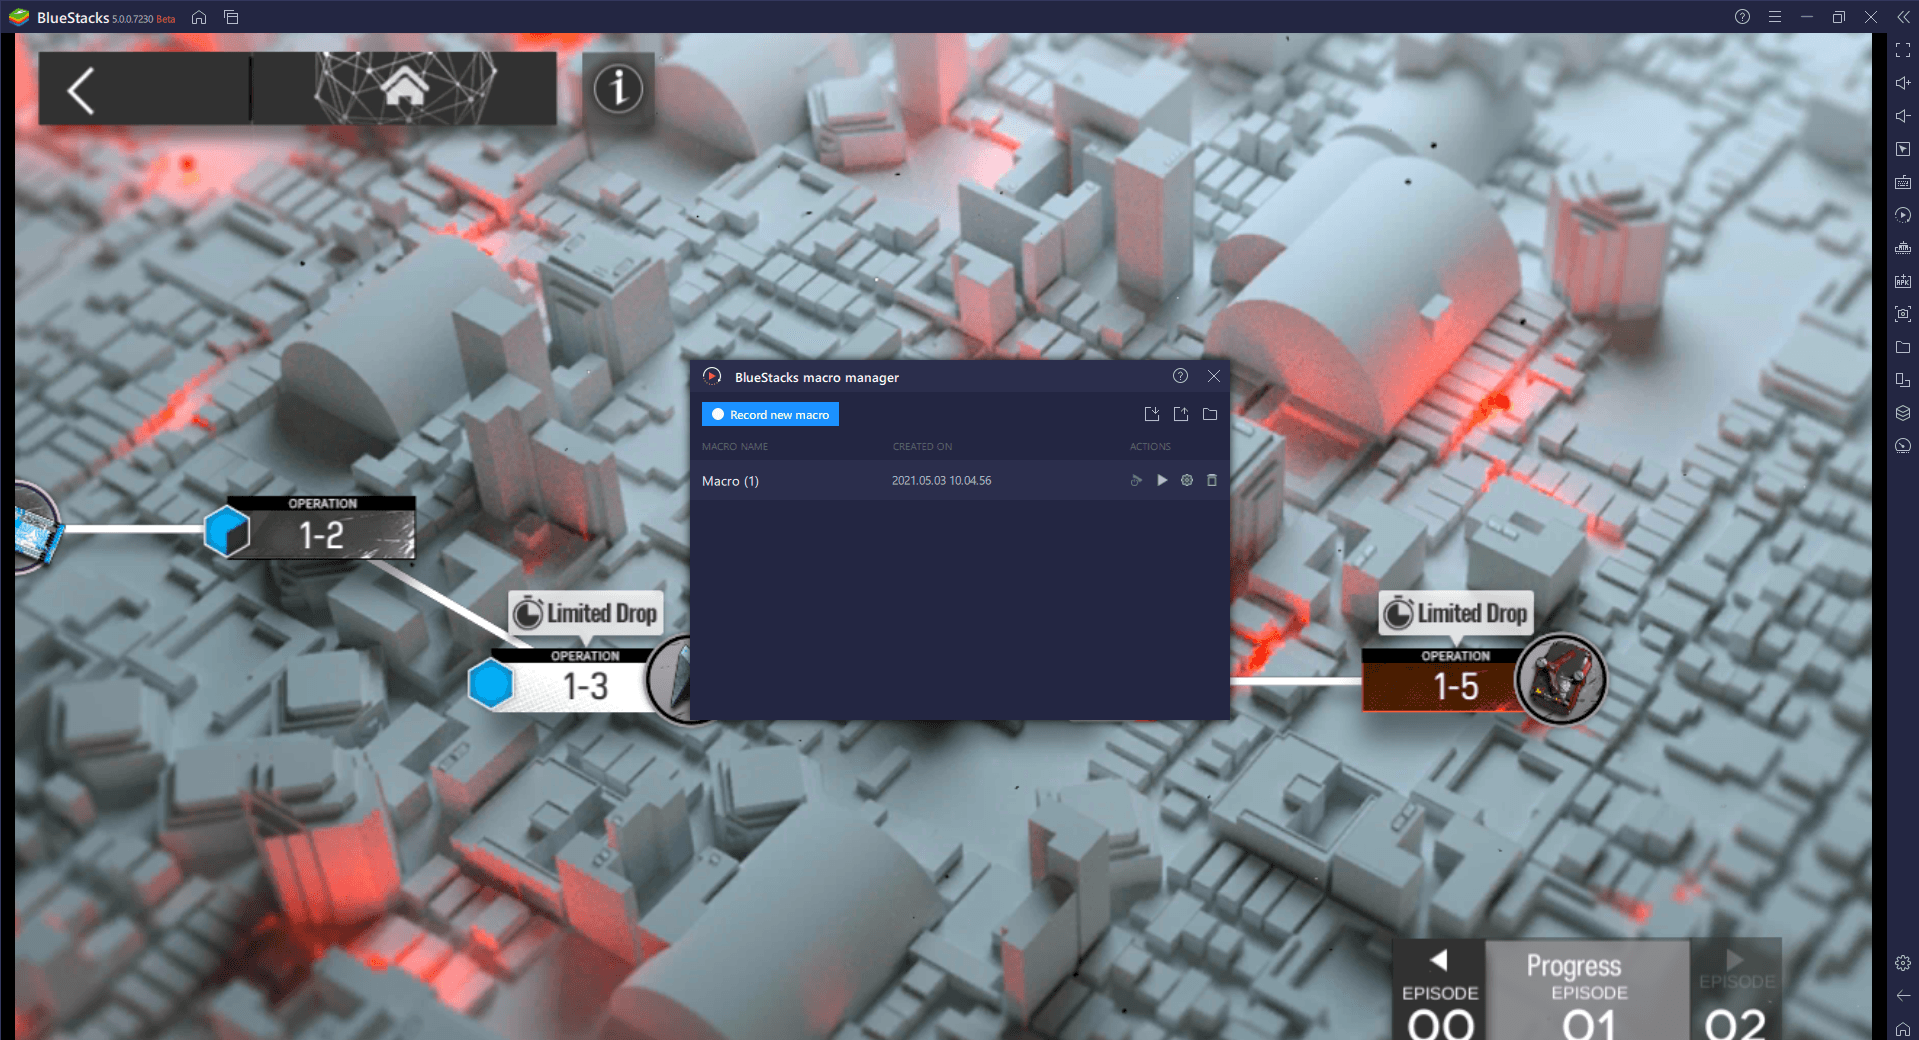Image resolution: width=1919 pixels, height=1040 pixels.
Task: Open Limited Drop badge above 1-5
Action: 1456,612
